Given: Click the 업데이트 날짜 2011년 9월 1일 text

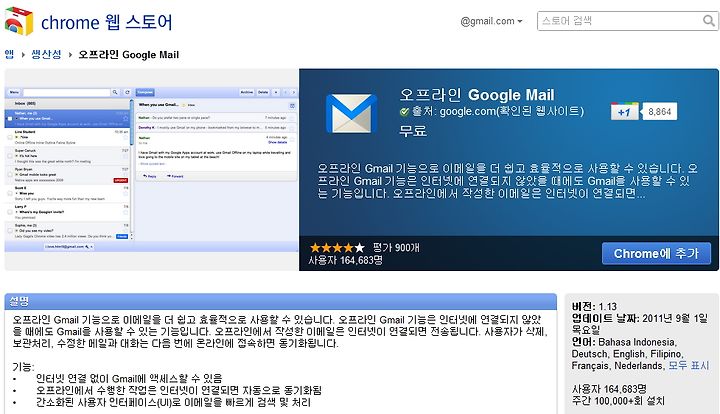Looking at the screenshot, I should tap(640, 324).
